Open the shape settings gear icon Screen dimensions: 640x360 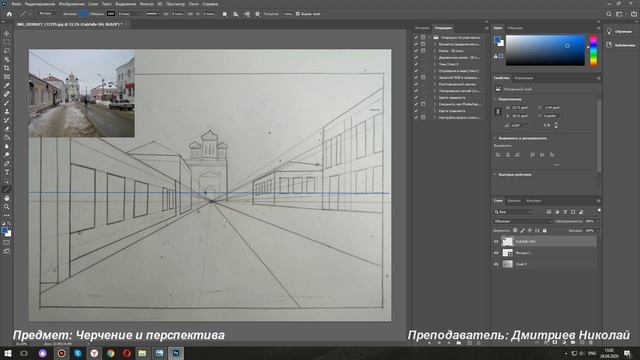point(257,14)
